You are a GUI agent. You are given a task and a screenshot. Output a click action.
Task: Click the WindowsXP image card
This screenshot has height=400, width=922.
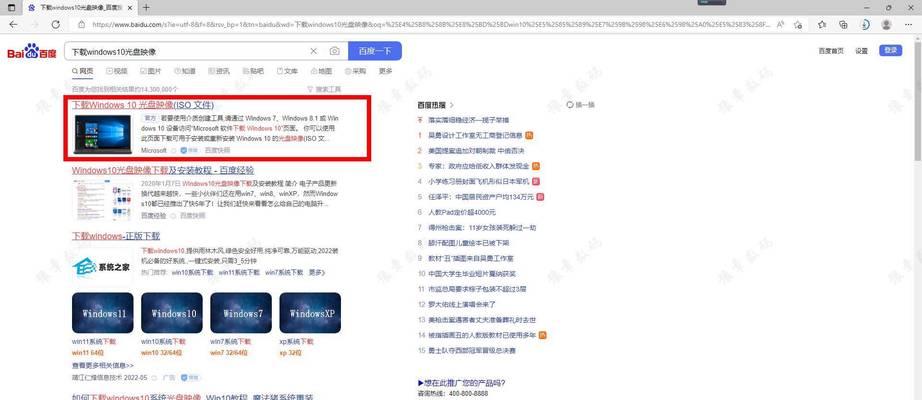[310, 313]
